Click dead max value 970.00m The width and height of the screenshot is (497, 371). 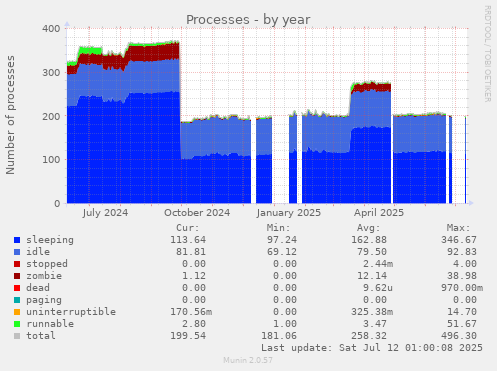pyautogui.click(x=462, y=288)
